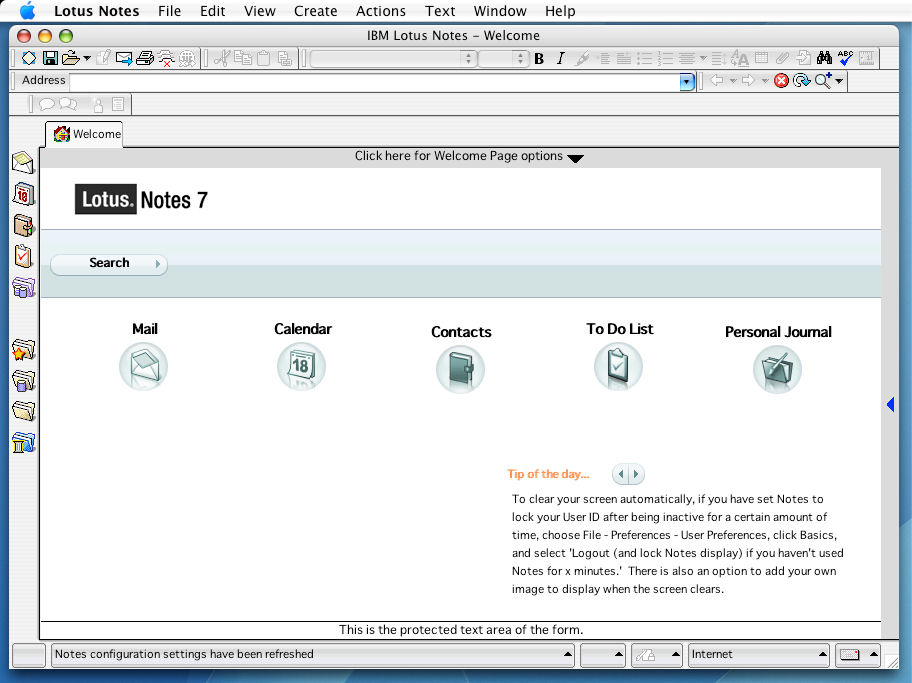The width and height of the screenshot is (912, 683).
Task: Click the Italic formatting button
Action: point(560,59)
